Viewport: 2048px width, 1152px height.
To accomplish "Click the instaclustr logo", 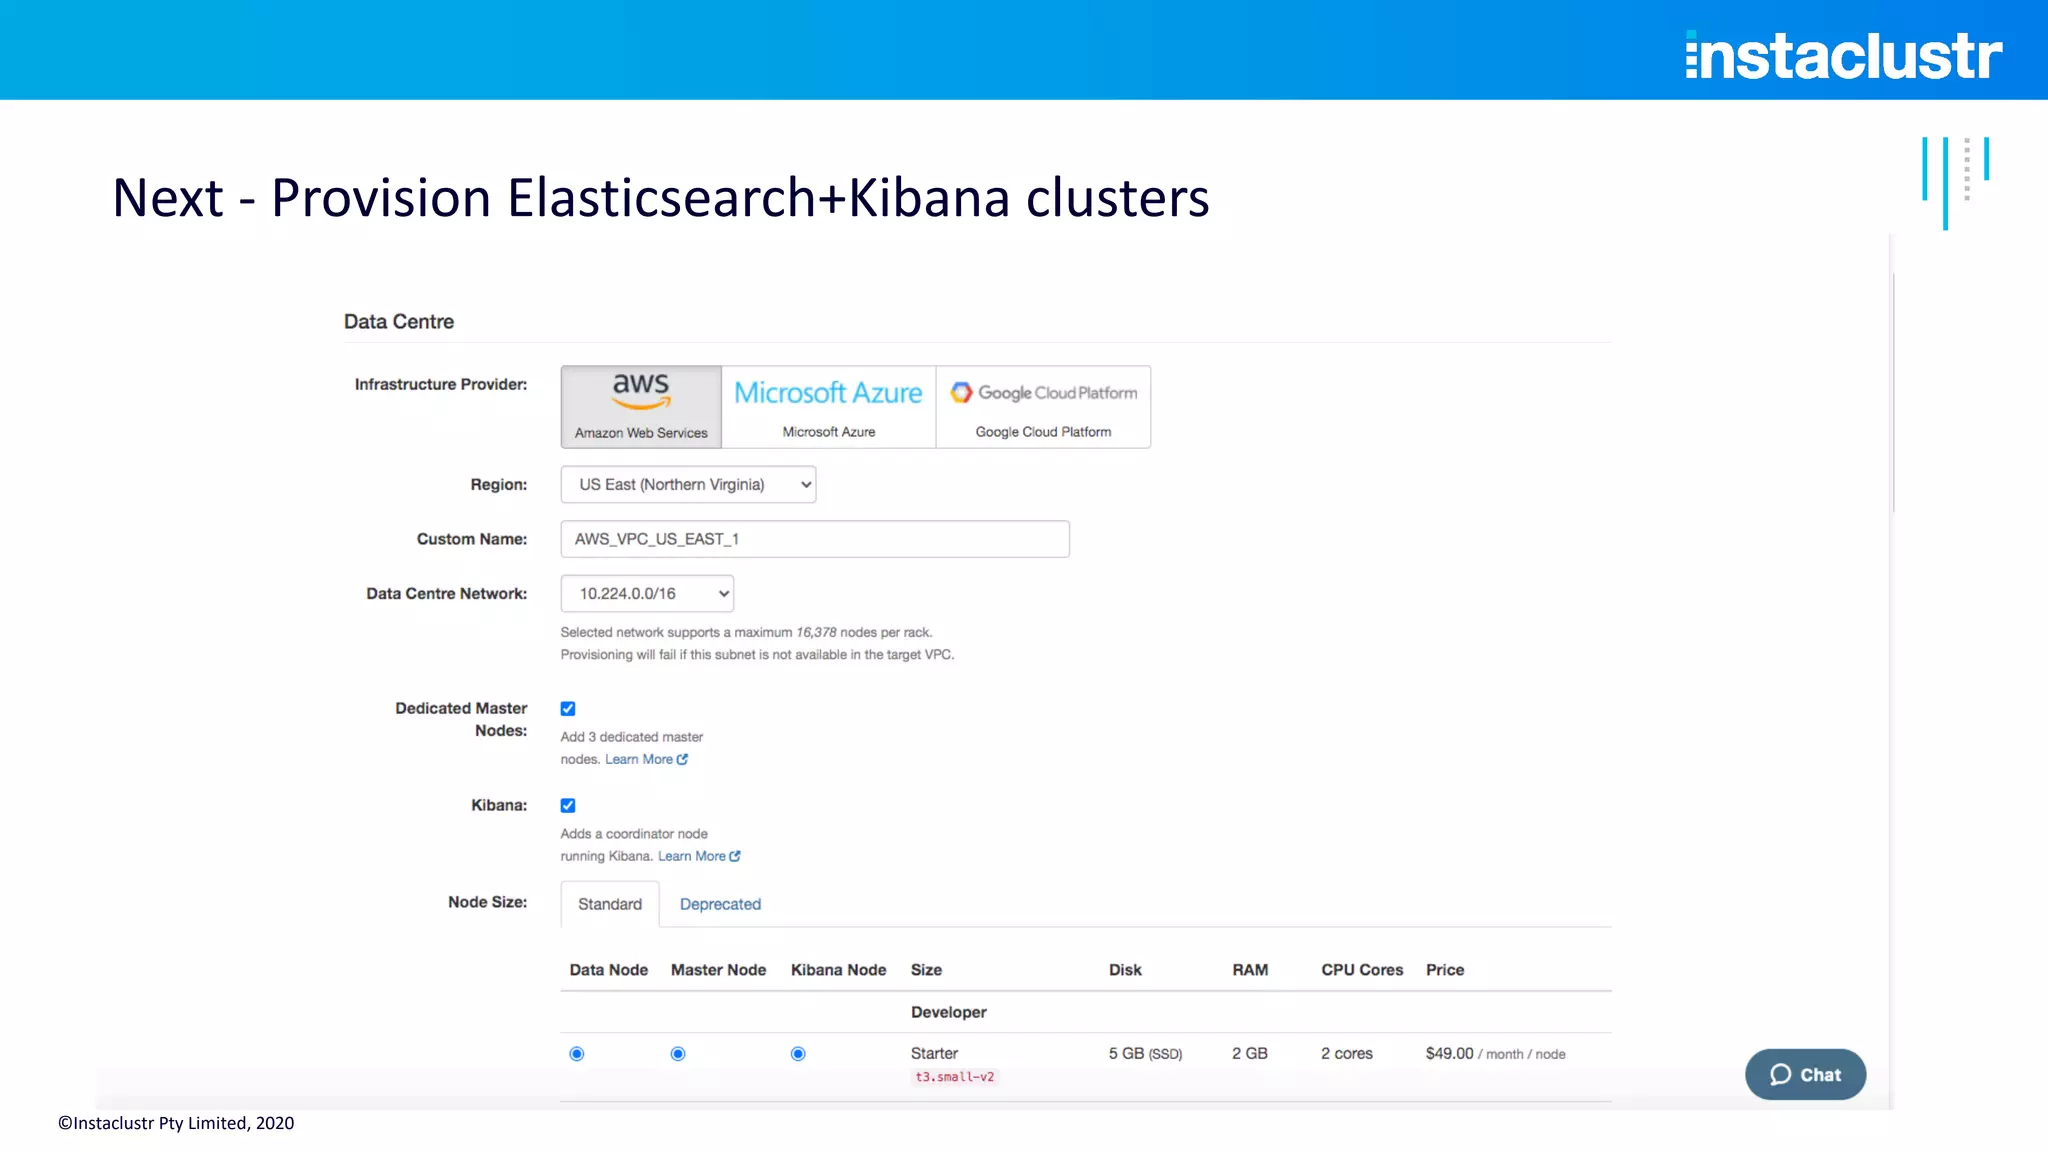I will (x=1844, y=55).
